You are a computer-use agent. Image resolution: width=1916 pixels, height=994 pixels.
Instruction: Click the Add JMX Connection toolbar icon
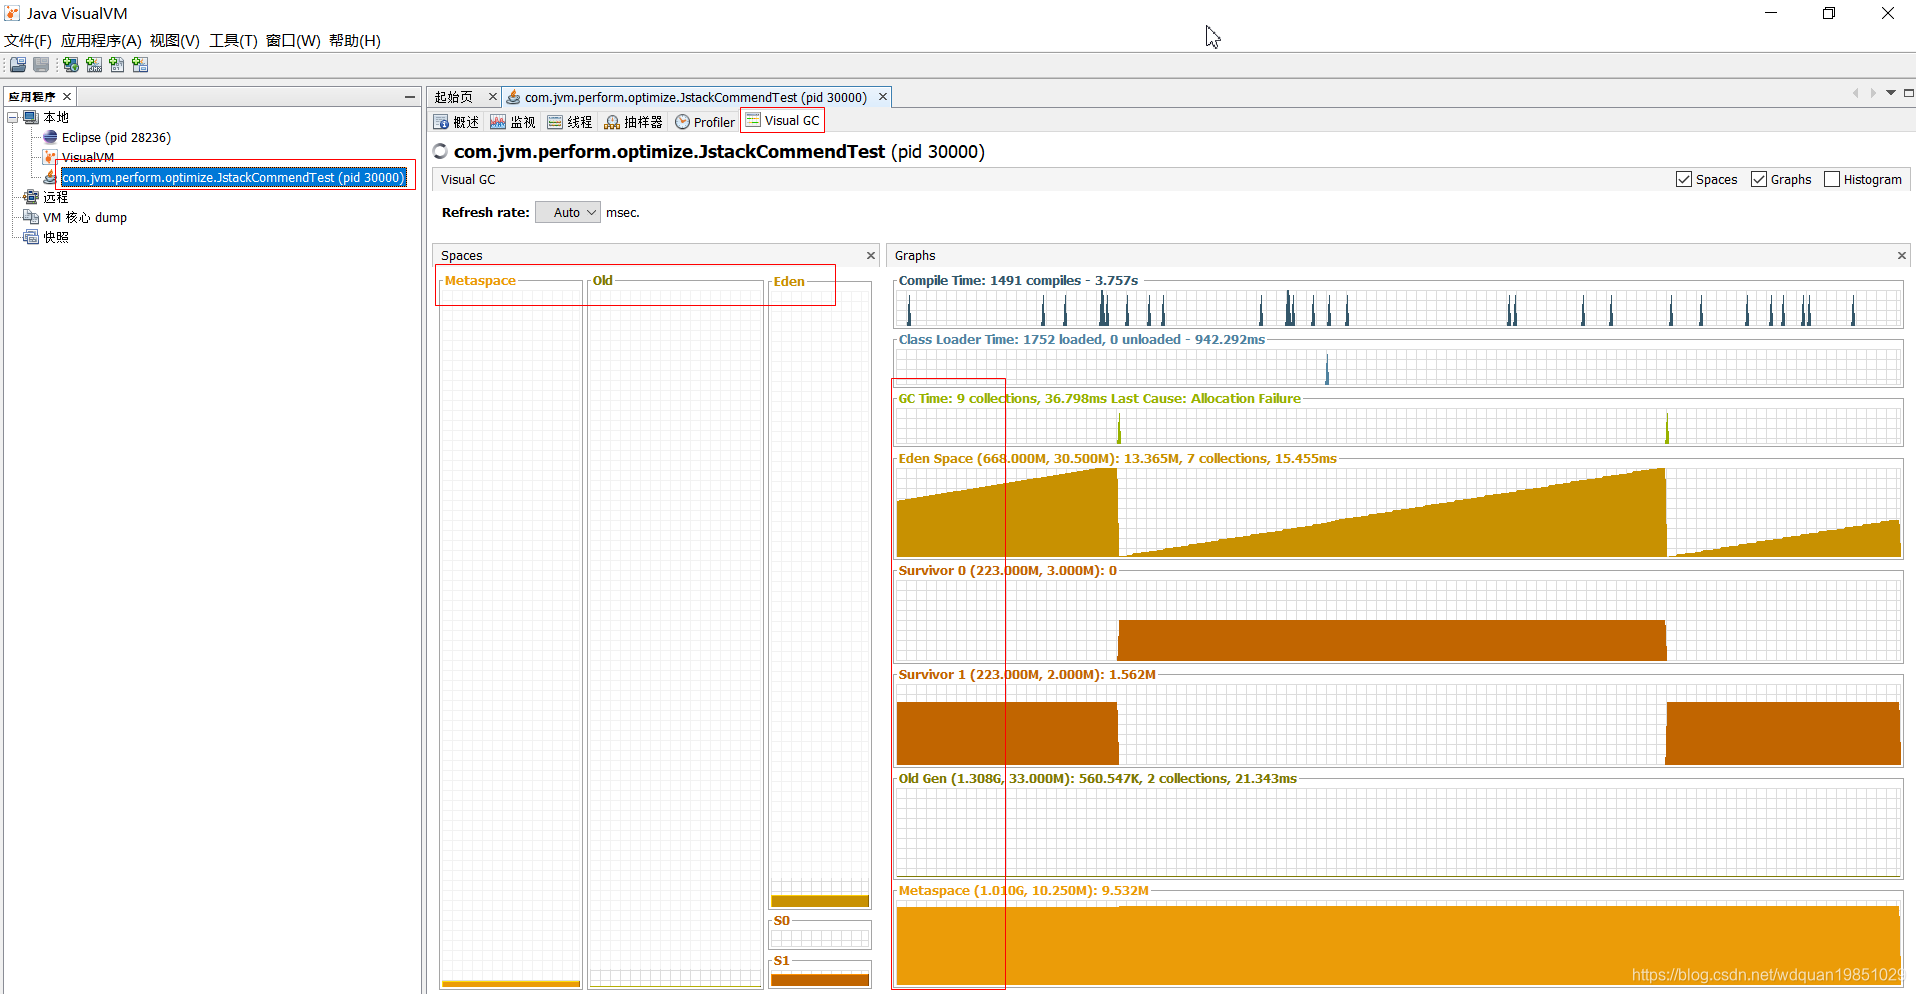pos(94,65)
